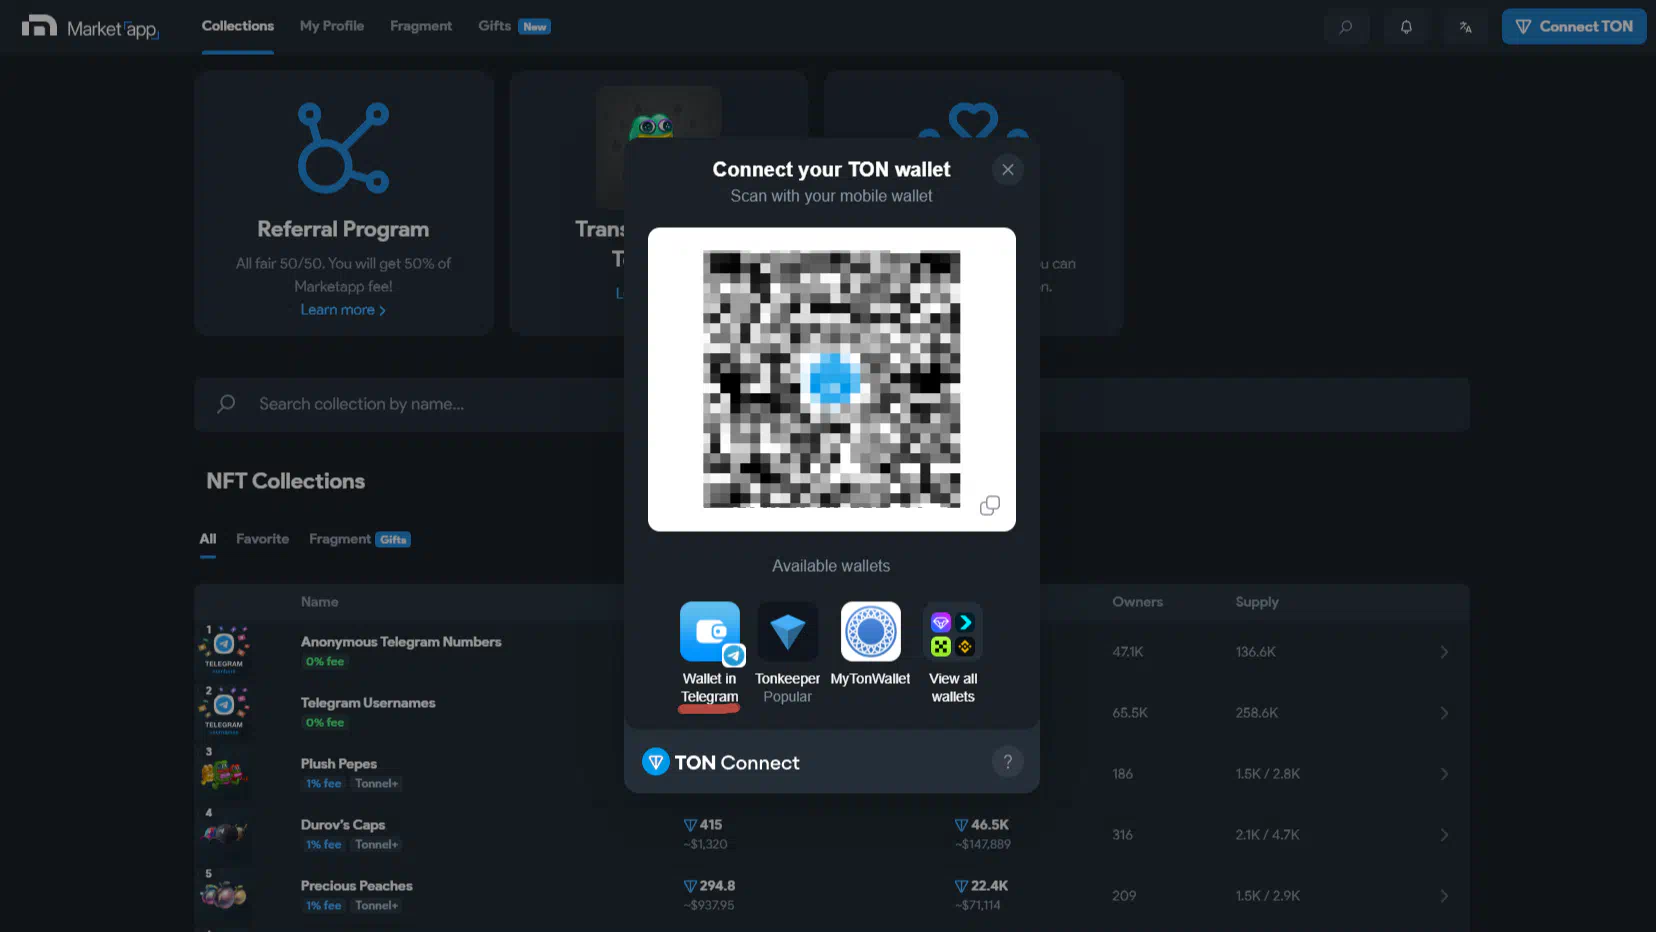Click the Marketapp logo

[90, 27]
